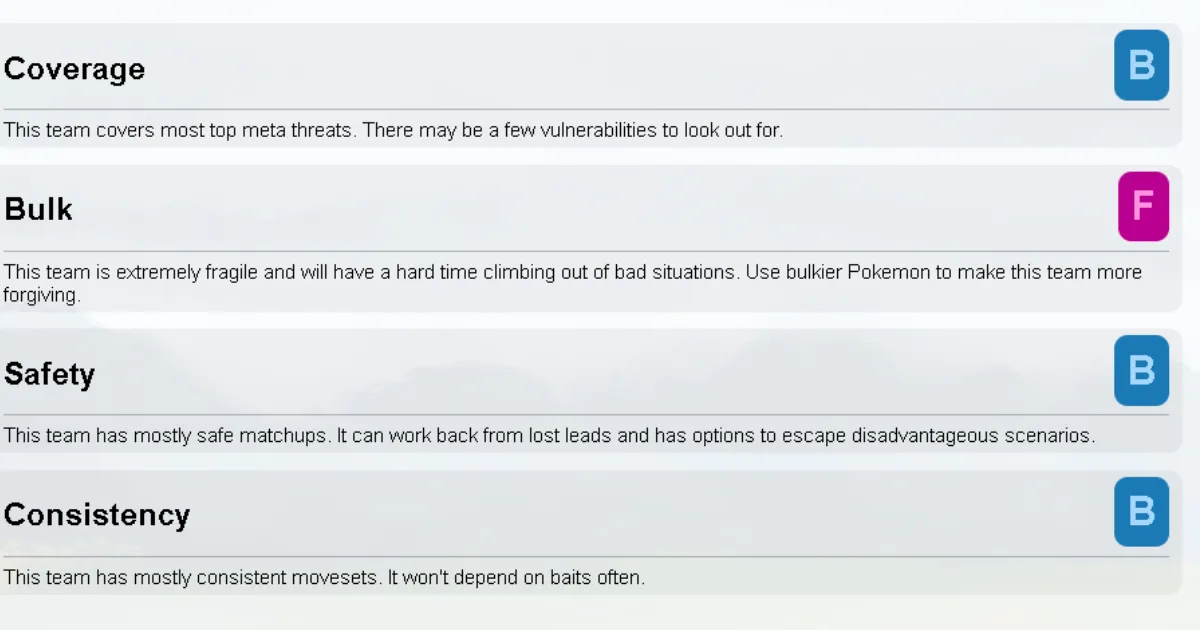The width and height of the screenshot is (1200, 630).
Task: Click the divider line under the Bulk heading
Action: click(585, 251)
